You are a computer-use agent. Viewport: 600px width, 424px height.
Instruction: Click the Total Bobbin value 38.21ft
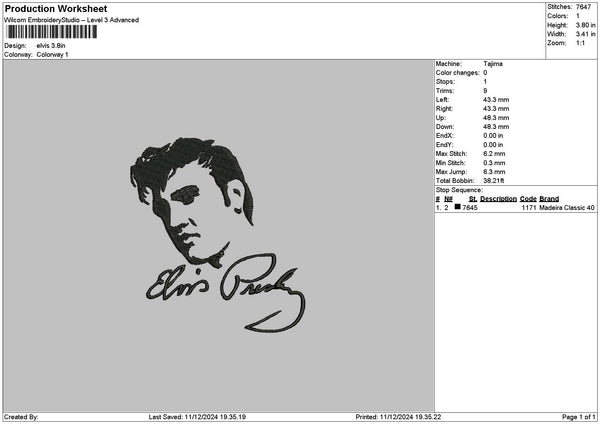point(494,181)
